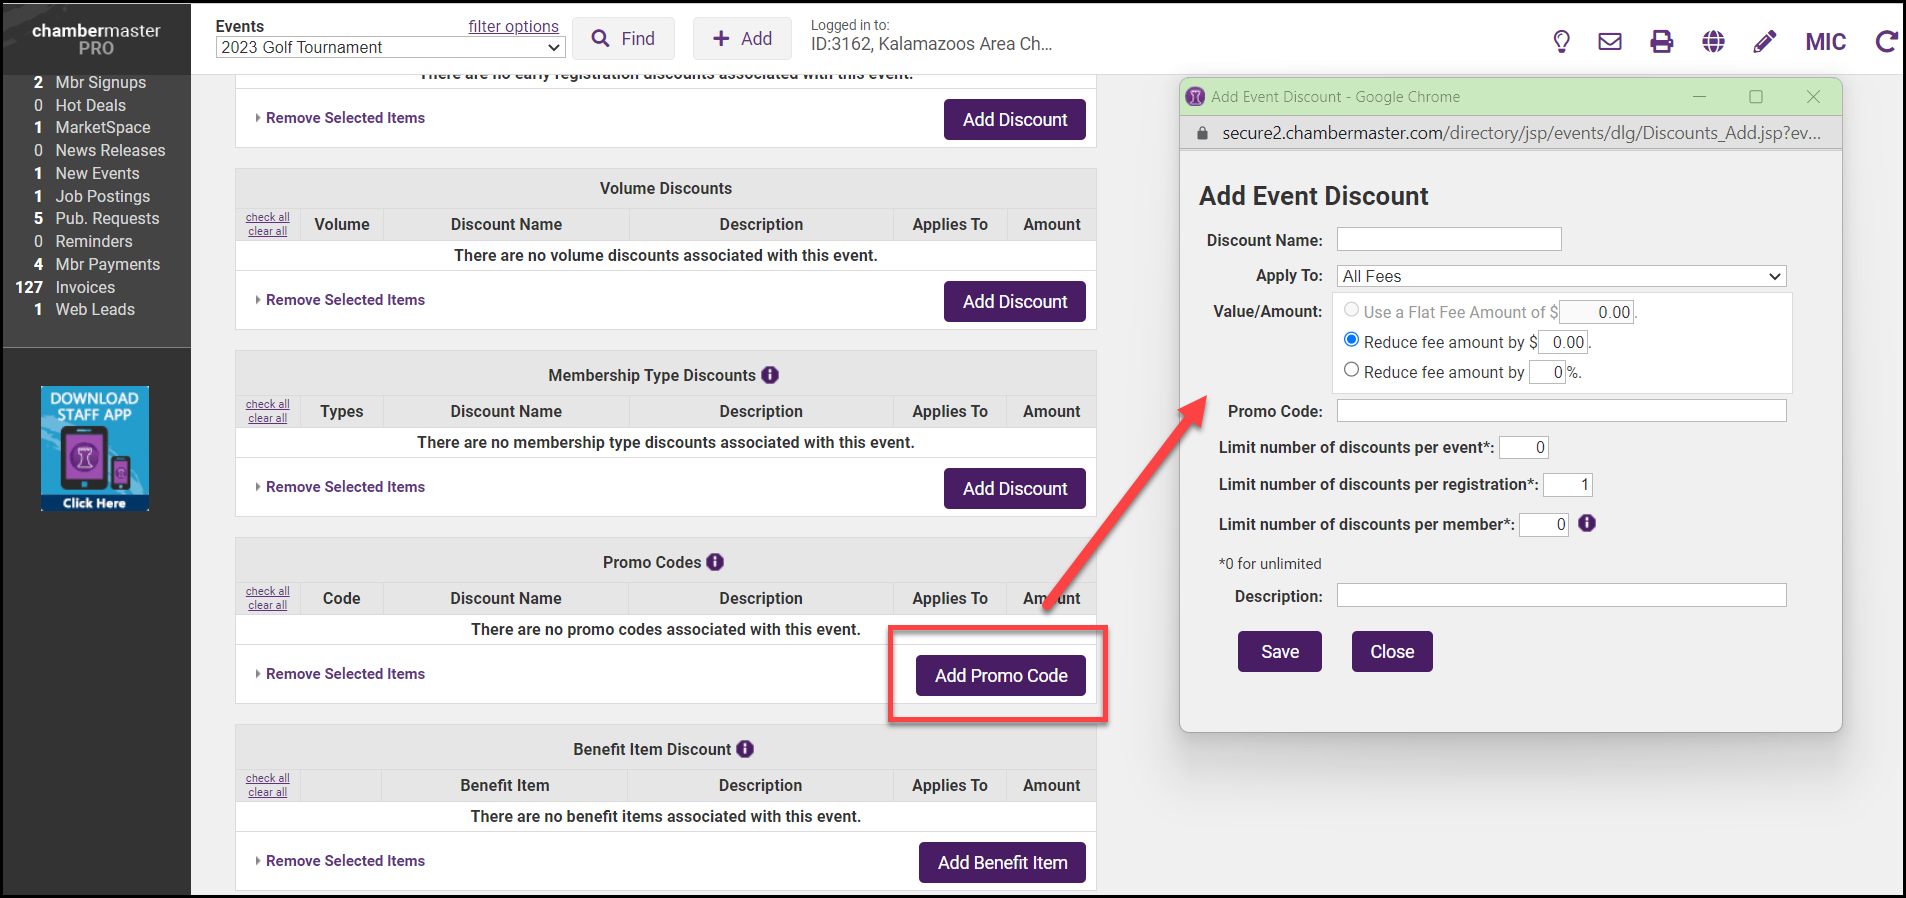Click the Promo Code text field

coord(1561,411)
